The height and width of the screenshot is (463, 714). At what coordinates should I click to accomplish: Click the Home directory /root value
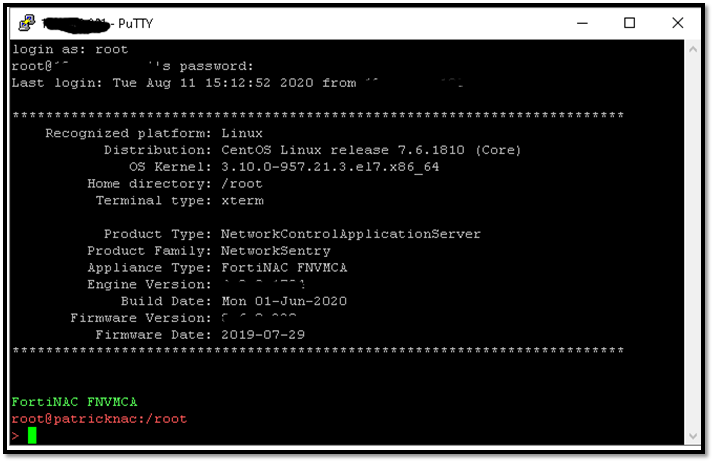point(241,184)
